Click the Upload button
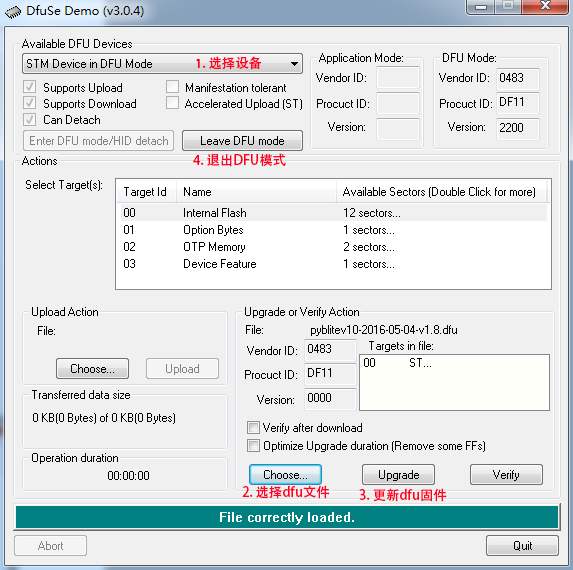573x570 pixels. (182, 369)
